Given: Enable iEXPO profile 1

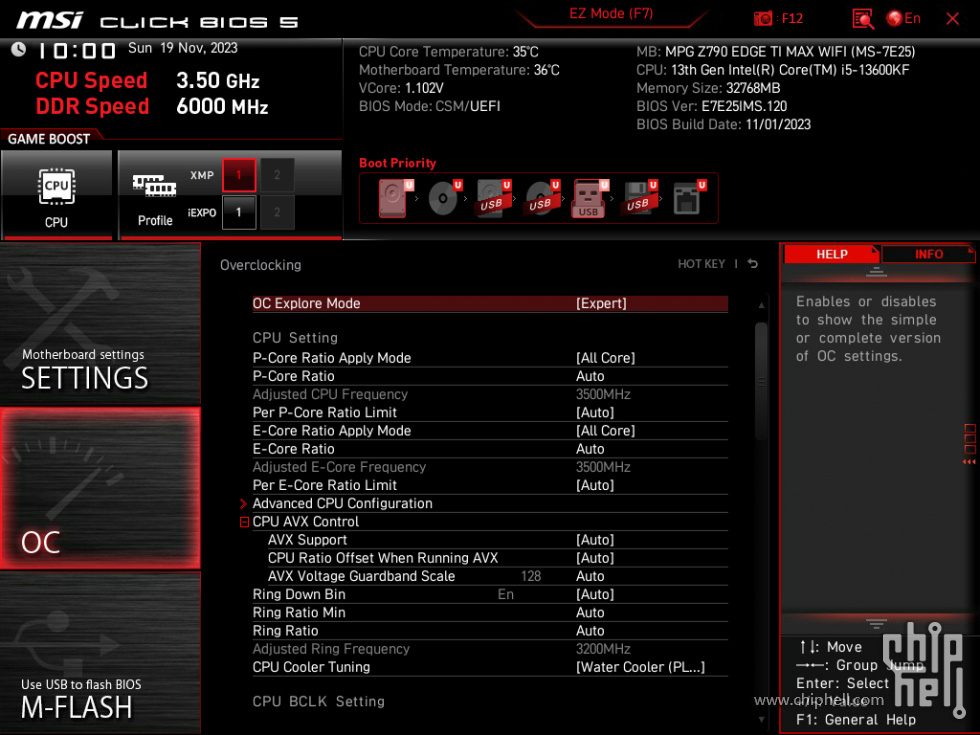Looking at the screenshot, I should coord(239,212).
